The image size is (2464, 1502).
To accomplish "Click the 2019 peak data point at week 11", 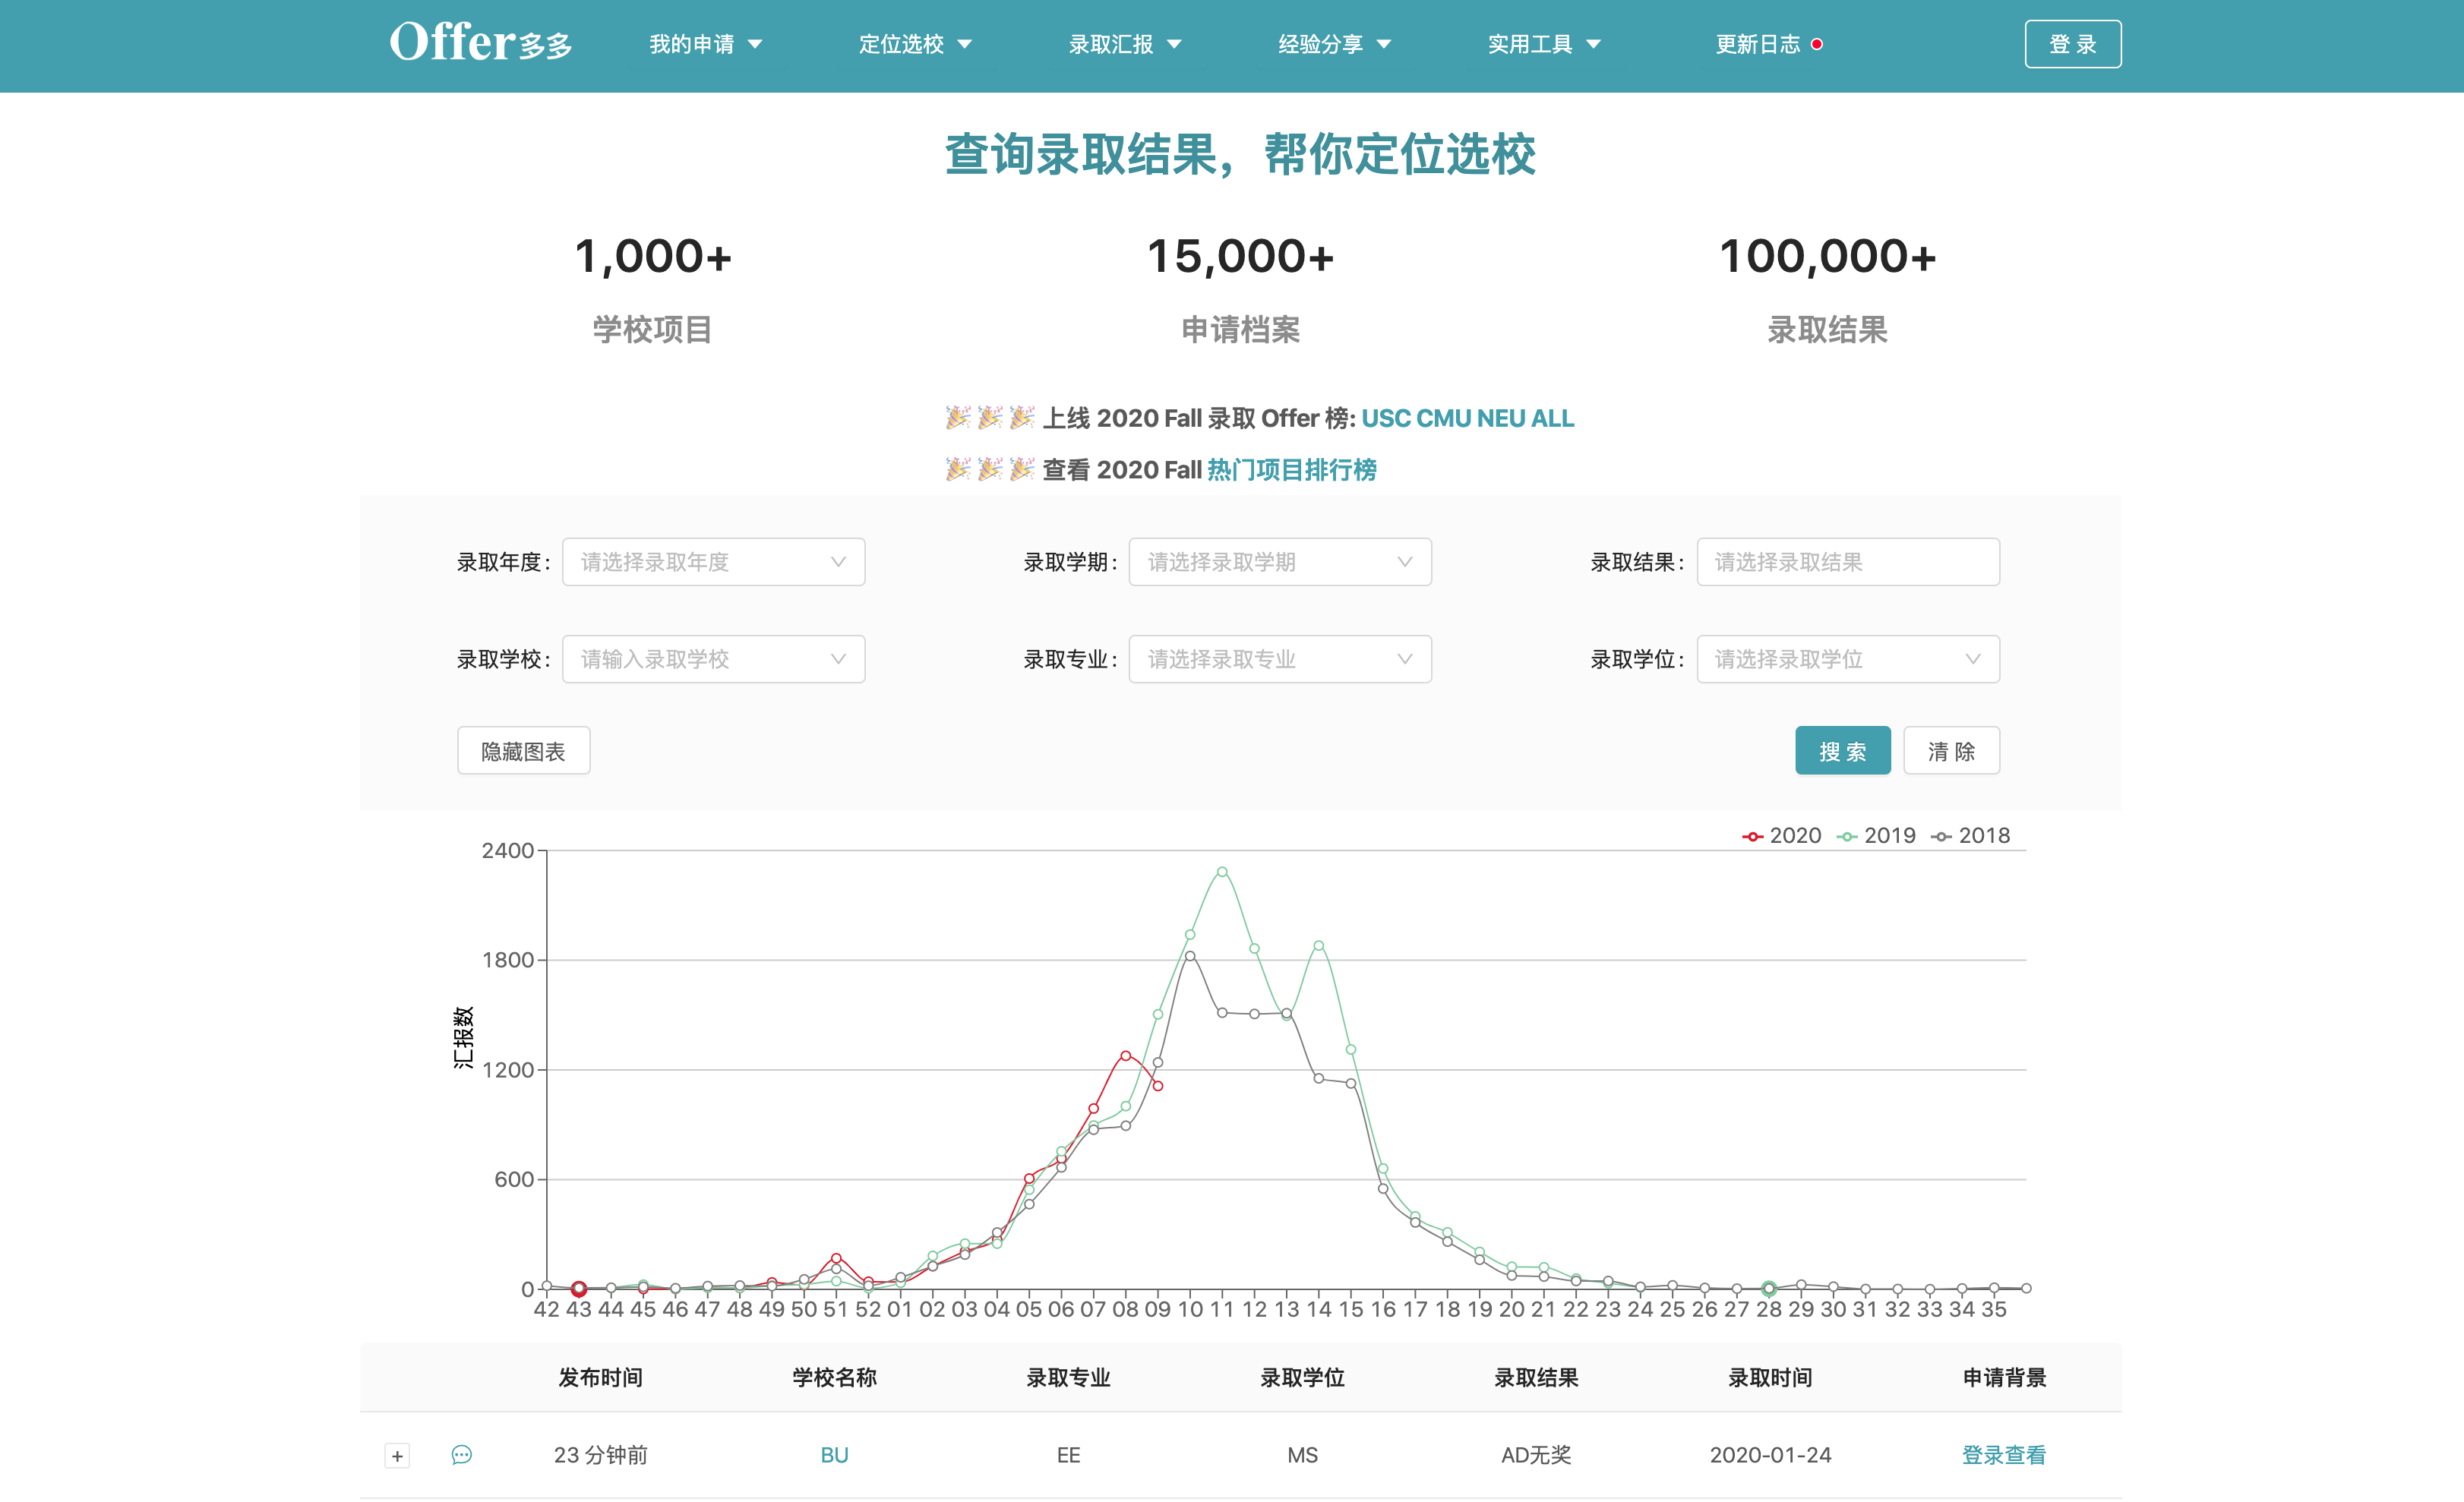I will [1222, 872].
